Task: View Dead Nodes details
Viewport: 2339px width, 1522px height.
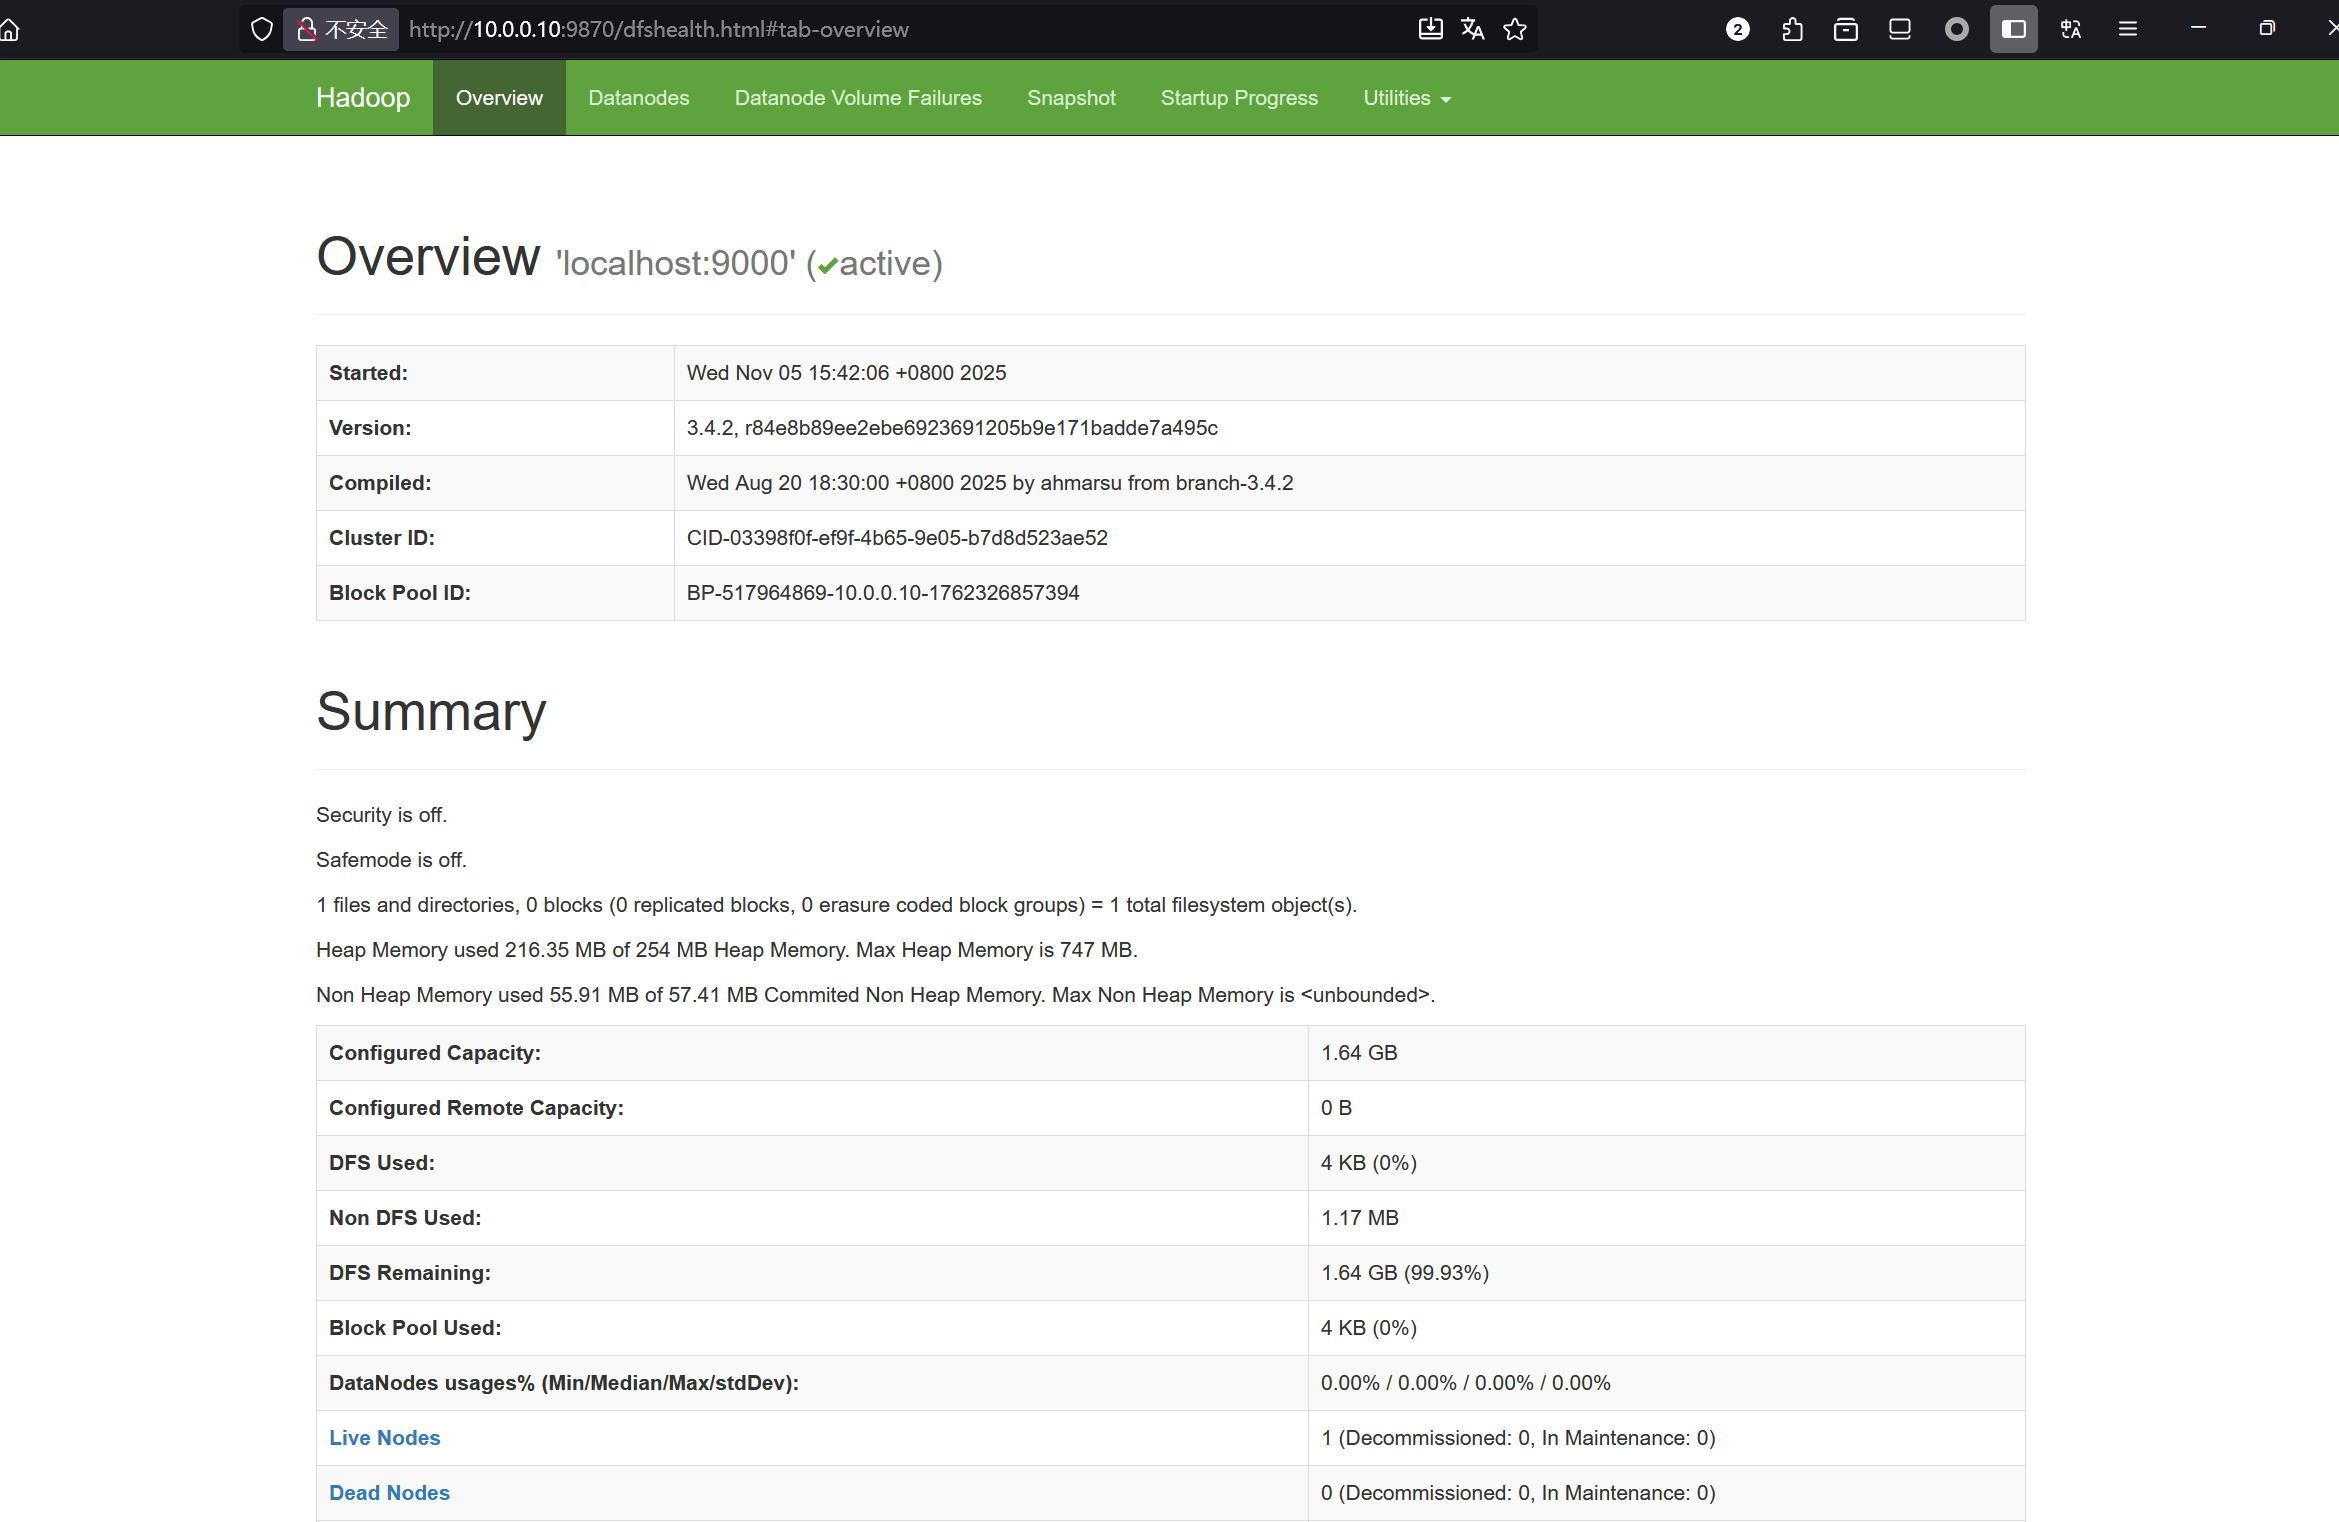Action: point(389,1492)
